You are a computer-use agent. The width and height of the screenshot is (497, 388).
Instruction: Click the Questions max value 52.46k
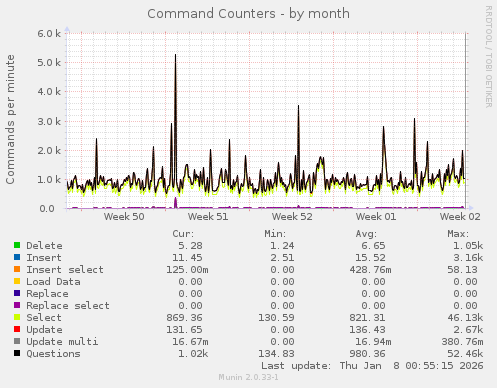click(465, 354)
